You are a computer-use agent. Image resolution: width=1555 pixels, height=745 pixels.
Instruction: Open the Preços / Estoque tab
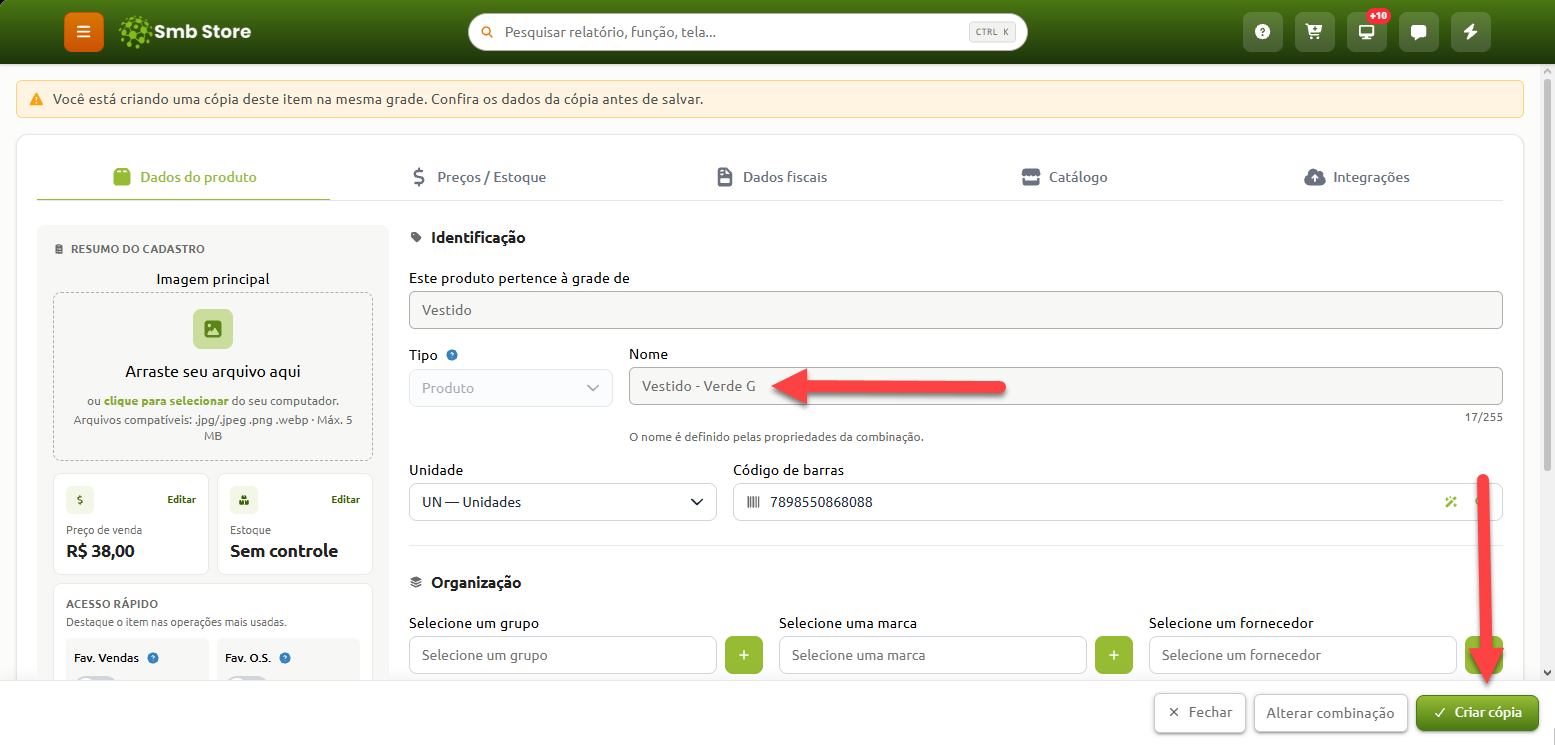pos(478,177)
